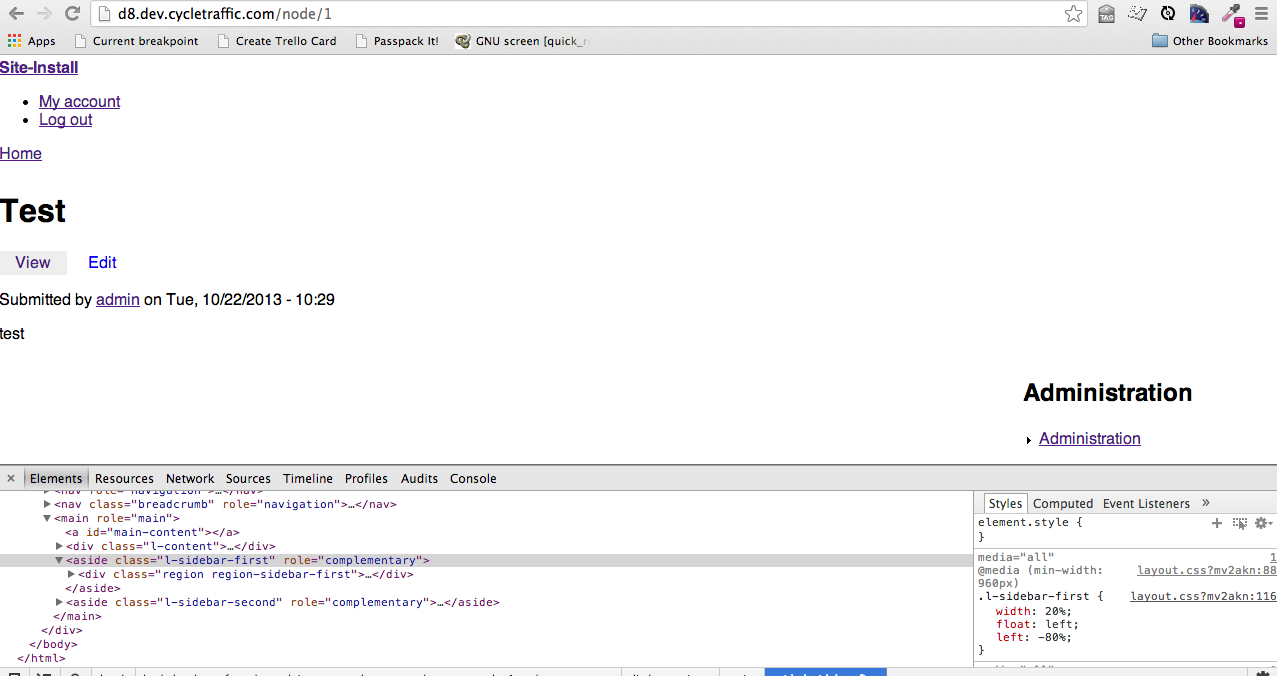
Task: Open the Styles pane settings gear
Action: click(x=1262, y=523)
